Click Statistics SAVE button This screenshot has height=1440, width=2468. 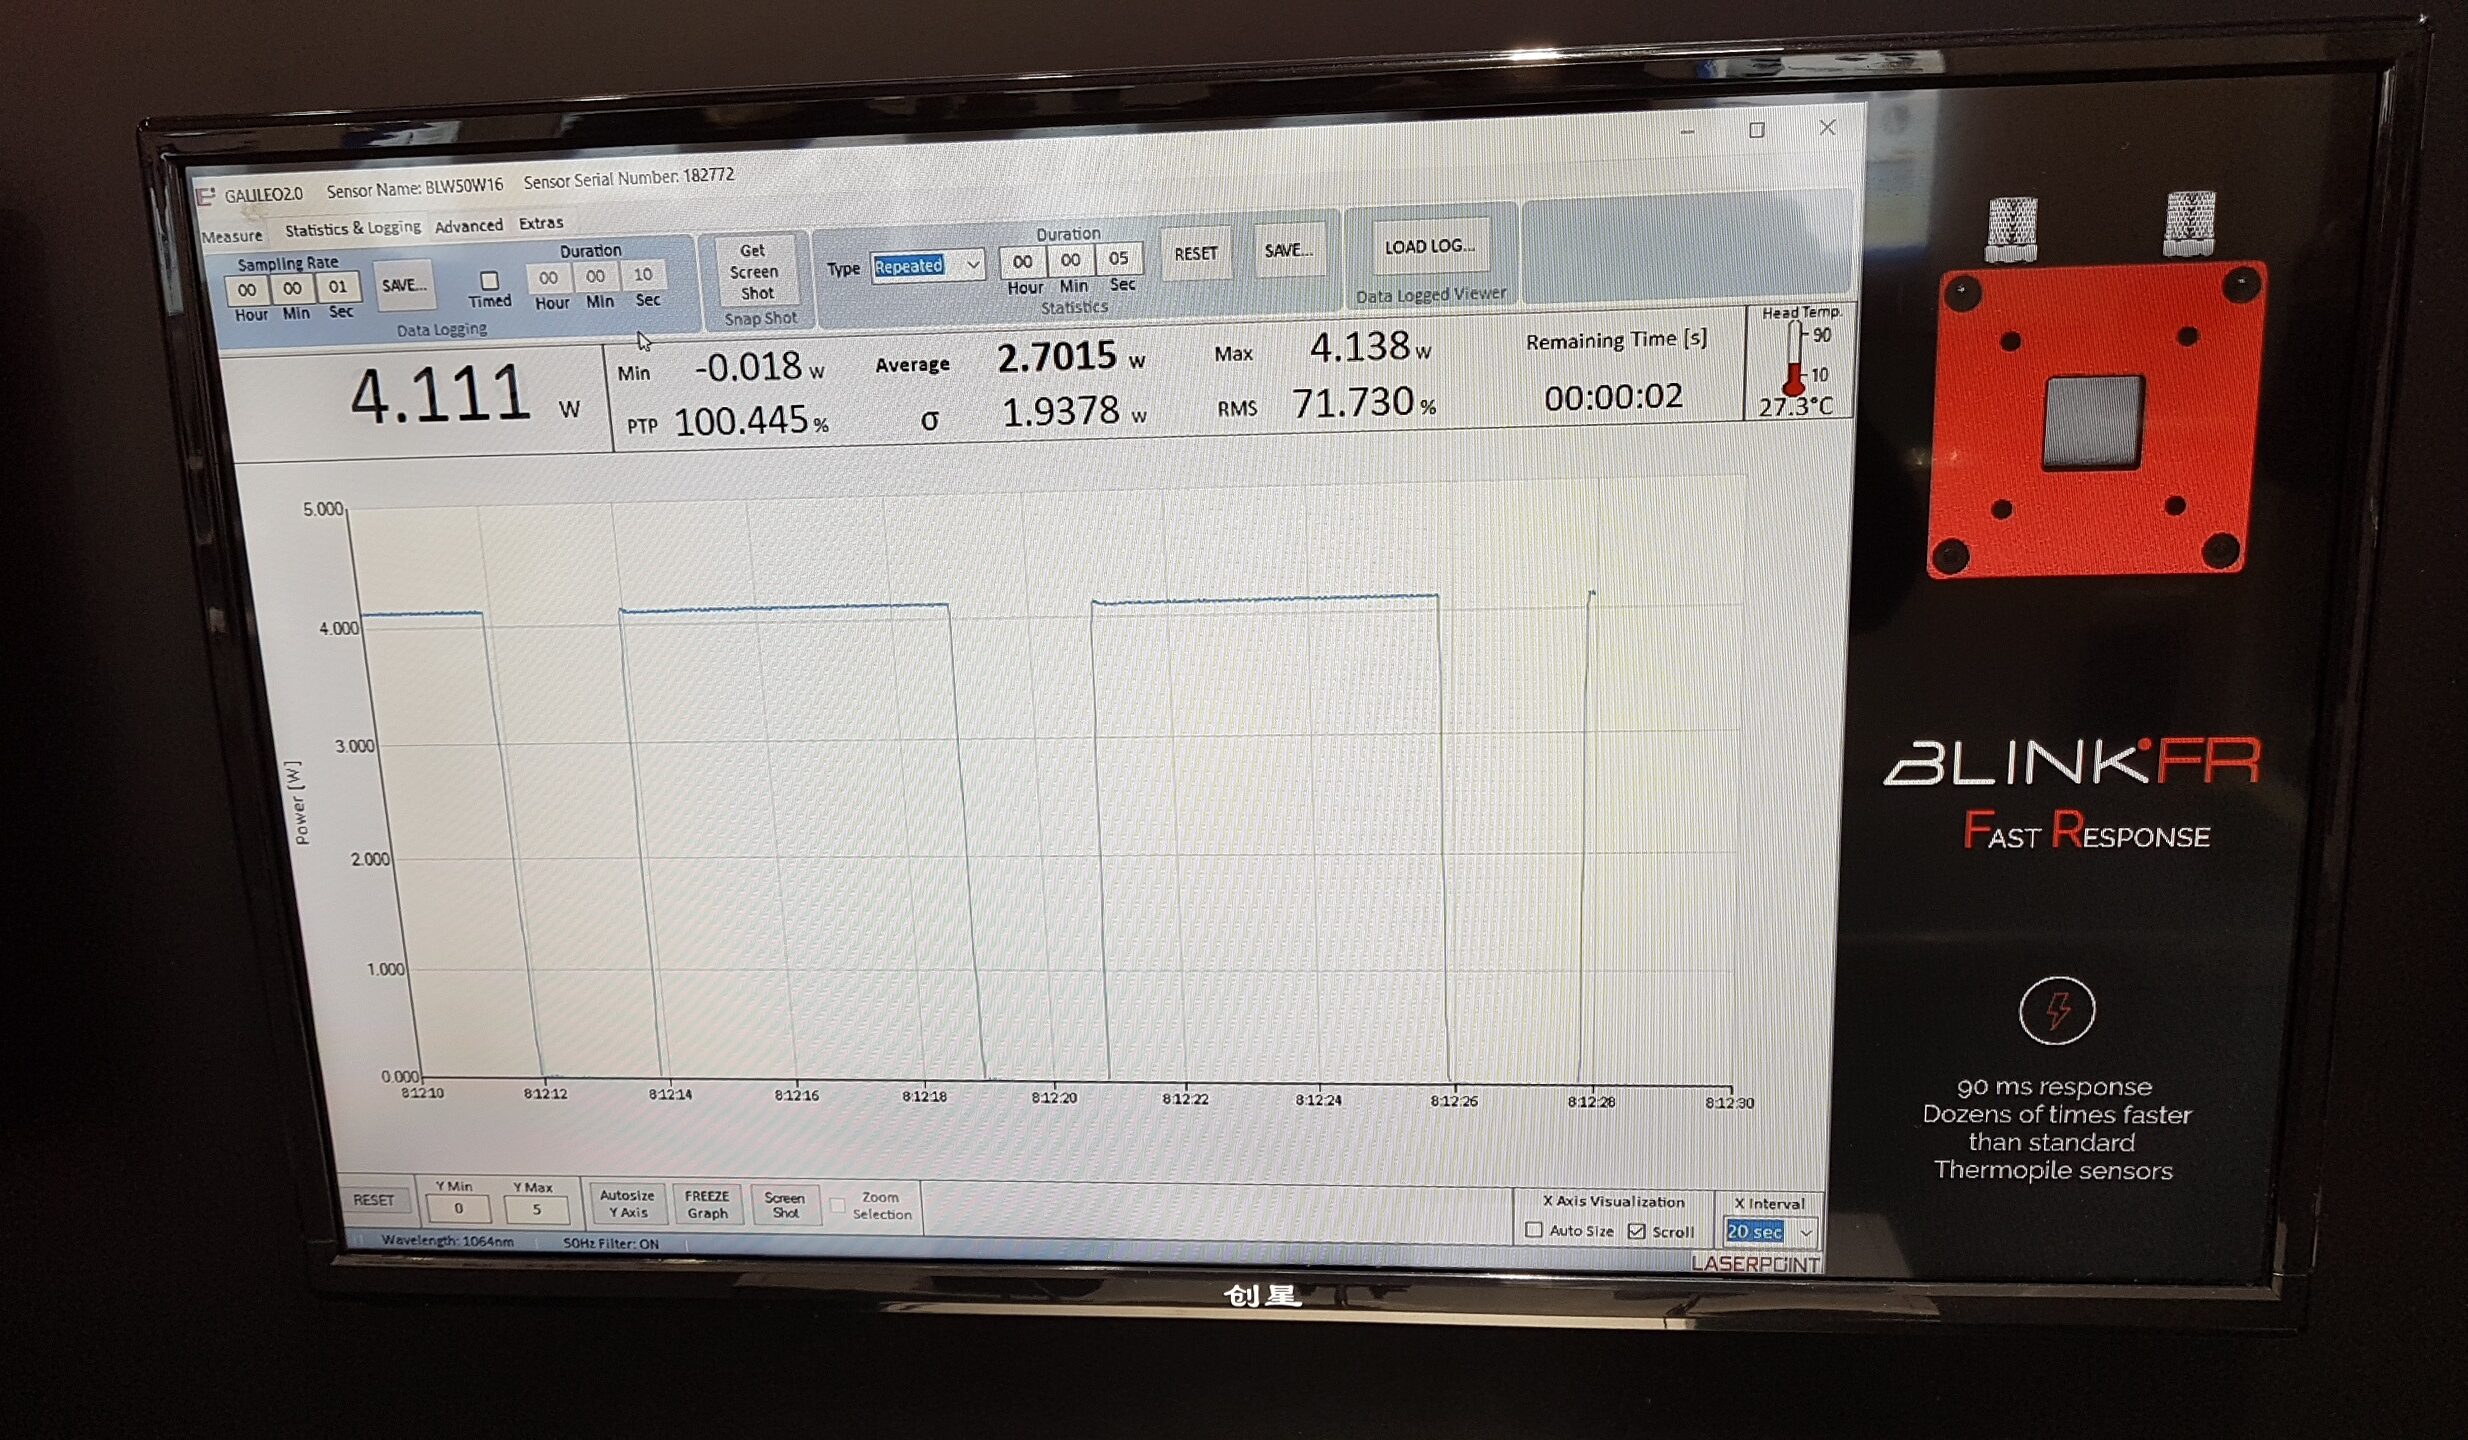[x=1288, y=250]
